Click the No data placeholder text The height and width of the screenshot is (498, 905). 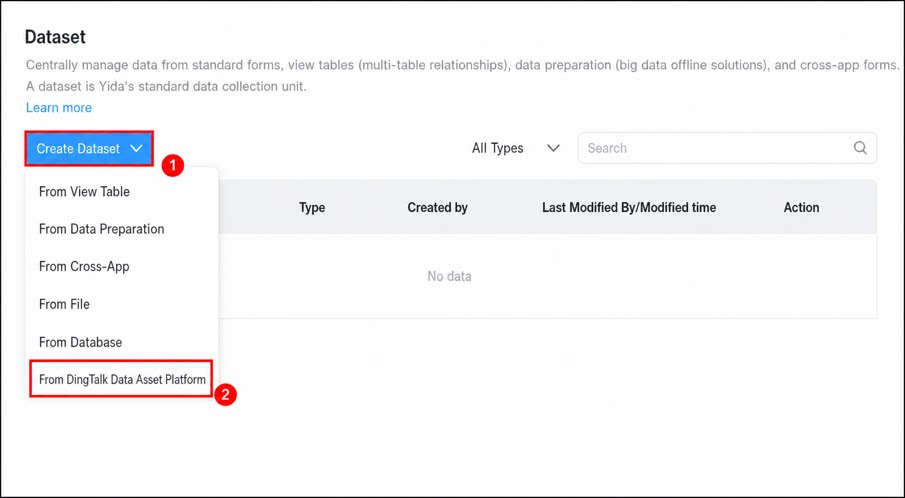pos(449,276)
